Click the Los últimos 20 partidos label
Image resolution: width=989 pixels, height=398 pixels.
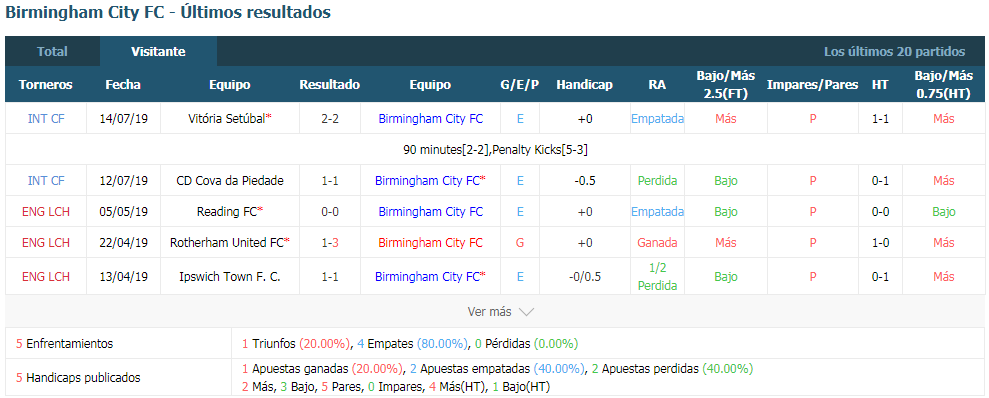point(894,52)
